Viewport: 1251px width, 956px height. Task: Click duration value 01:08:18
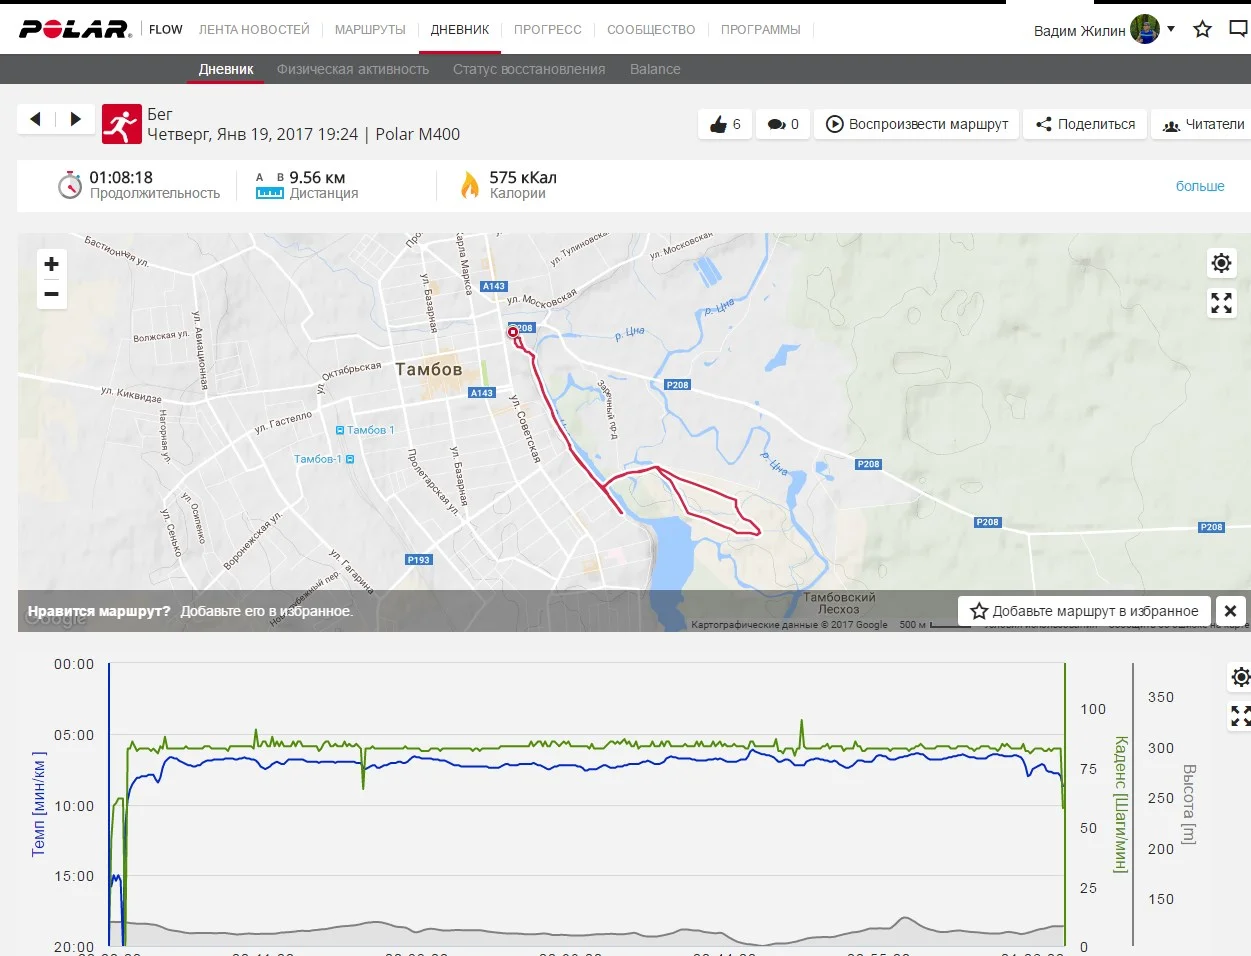(x=121, y=177)
